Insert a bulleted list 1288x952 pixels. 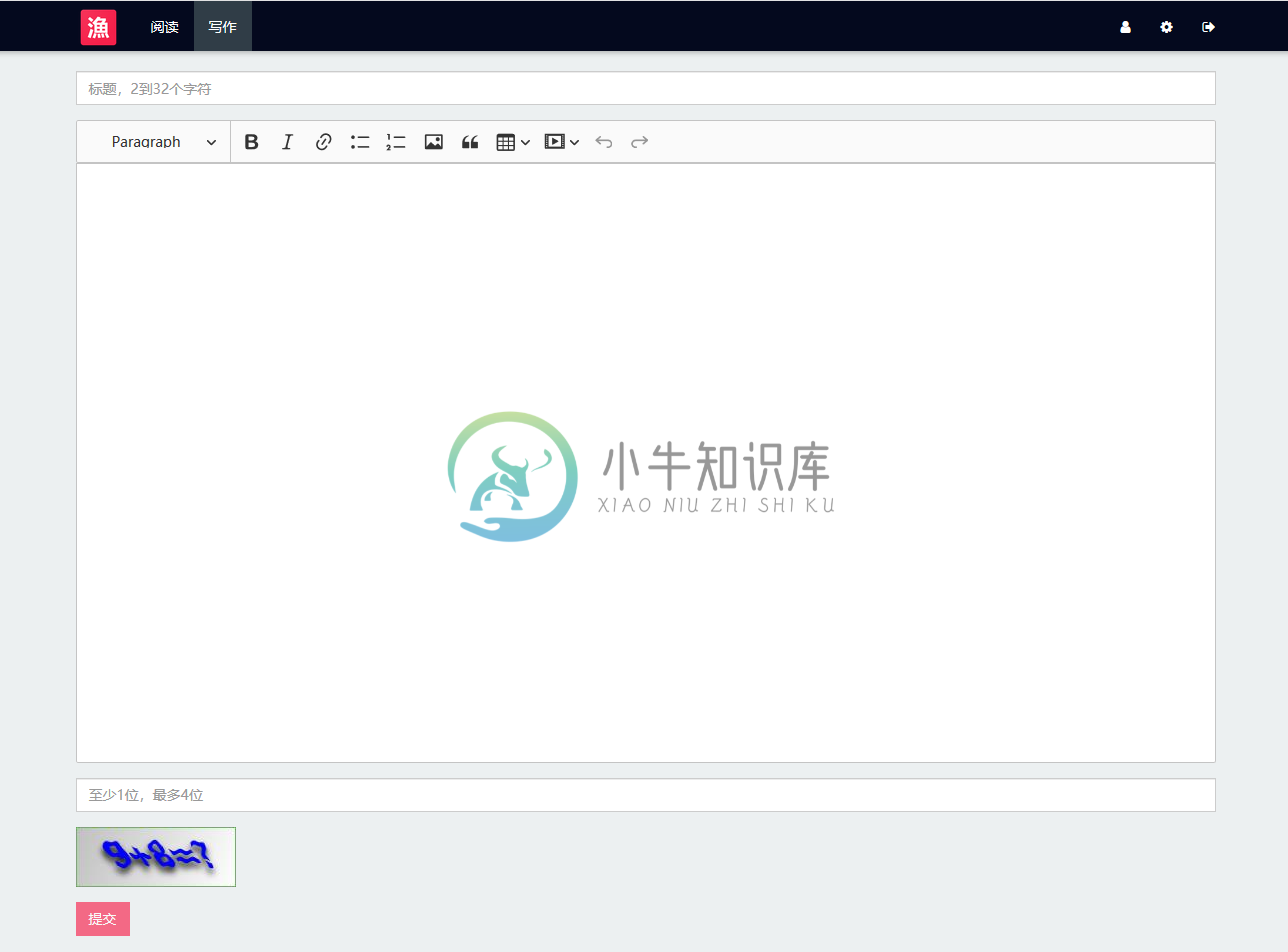click(360, 142)
